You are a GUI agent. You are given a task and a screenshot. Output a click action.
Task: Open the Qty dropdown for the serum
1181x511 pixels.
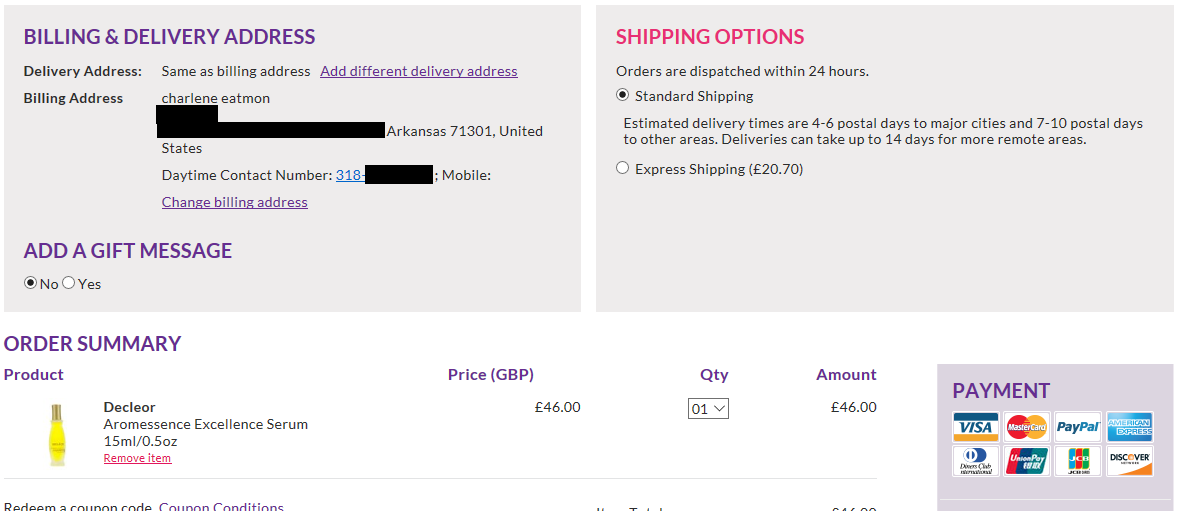[x=708, y=408]
